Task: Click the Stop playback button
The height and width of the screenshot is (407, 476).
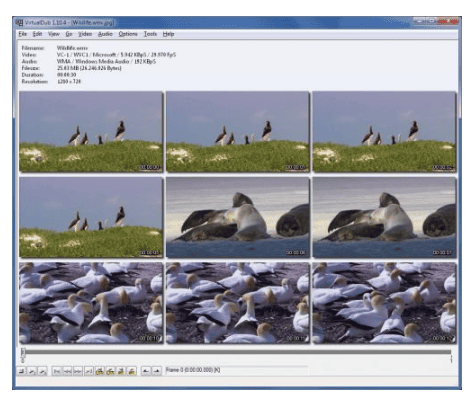Action: tap(22, 371)
